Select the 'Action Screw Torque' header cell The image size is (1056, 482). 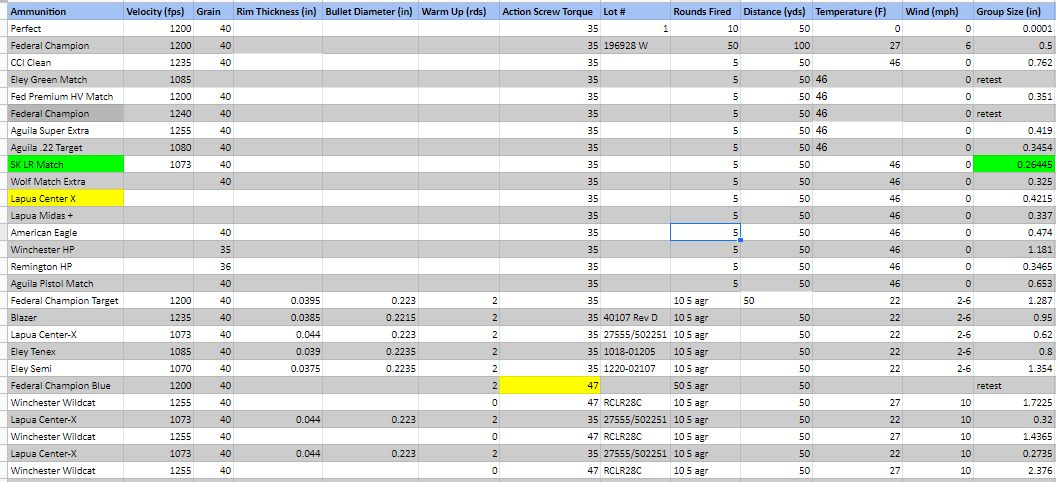(x=550, y=12)
